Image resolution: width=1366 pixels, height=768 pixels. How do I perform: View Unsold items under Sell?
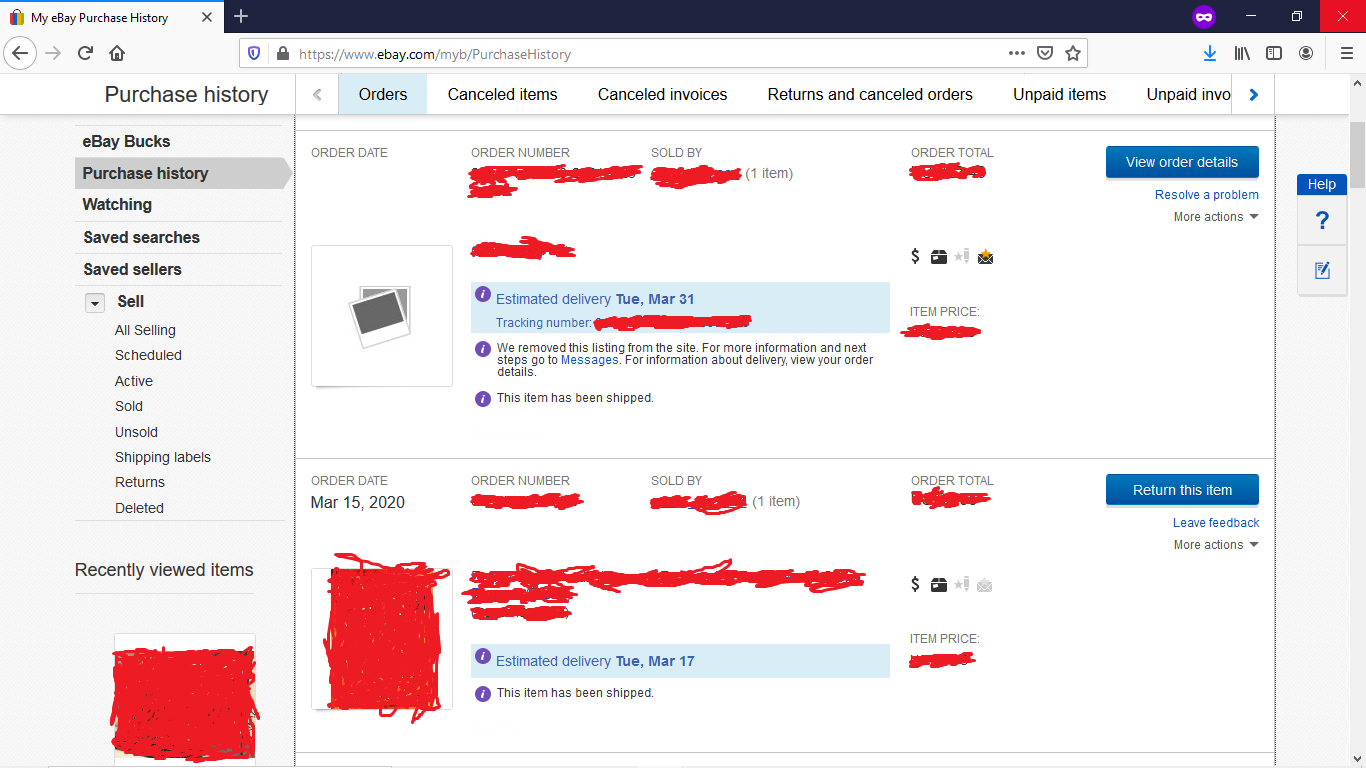click(136, 432)
